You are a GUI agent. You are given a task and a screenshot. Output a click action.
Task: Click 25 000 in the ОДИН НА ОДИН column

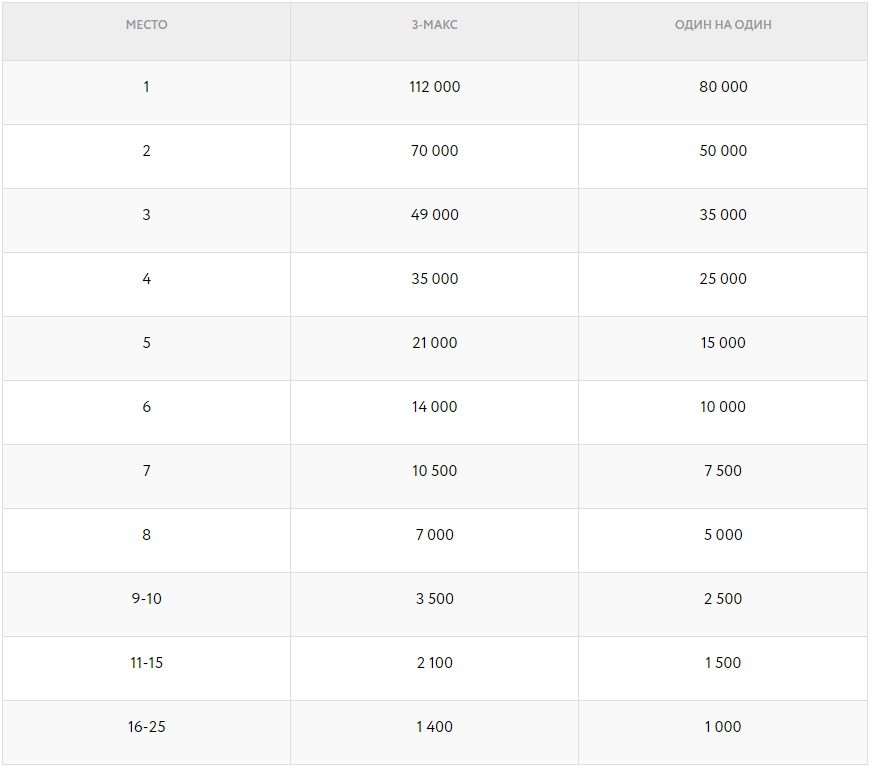point(723,279)
